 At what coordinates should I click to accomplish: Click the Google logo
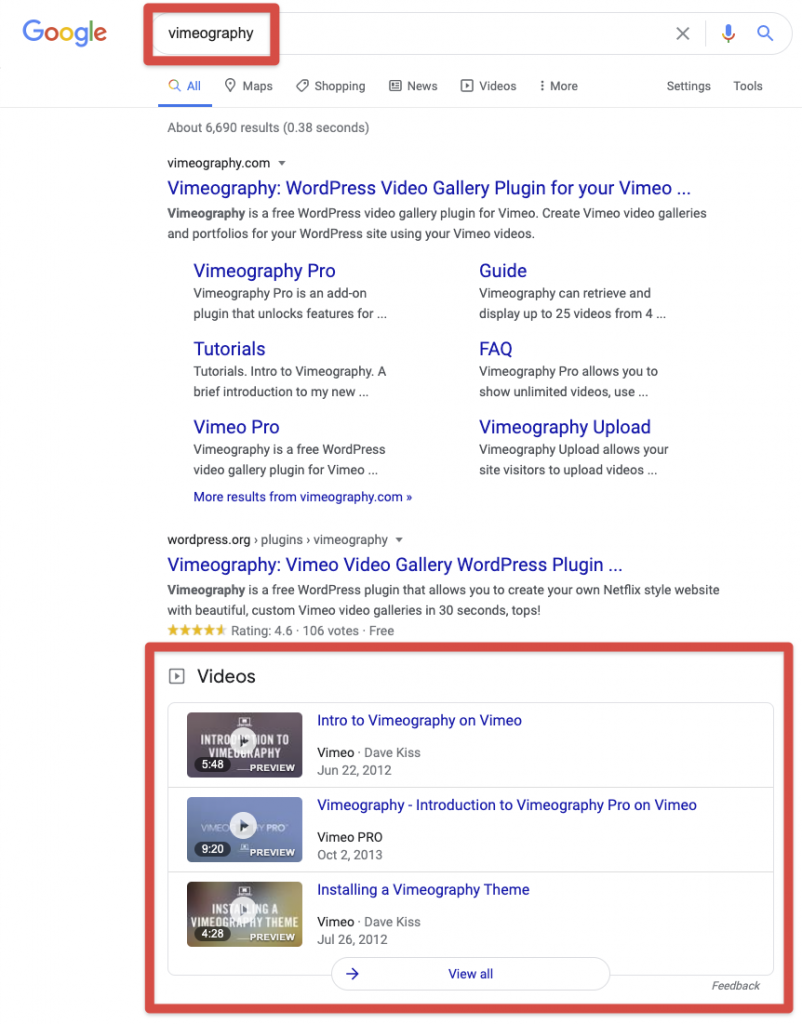[64, 33]
